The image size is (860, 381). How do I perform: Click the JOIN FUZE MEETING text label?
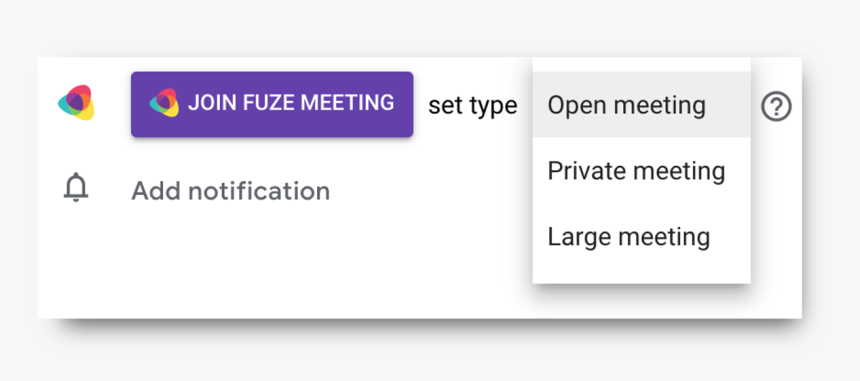(x=291, y=103)
